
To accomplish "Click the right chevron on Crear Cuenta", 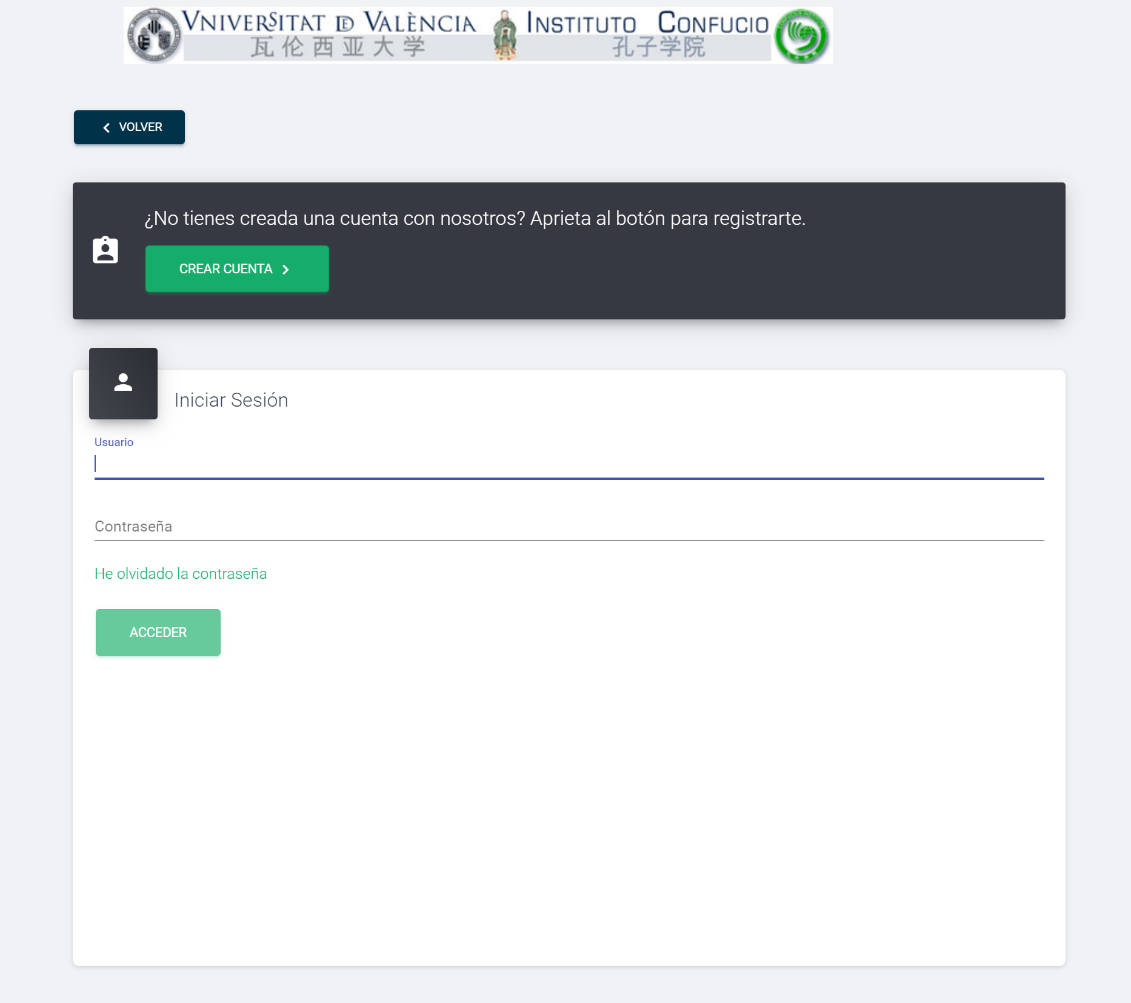I will [x=286, y=270].
